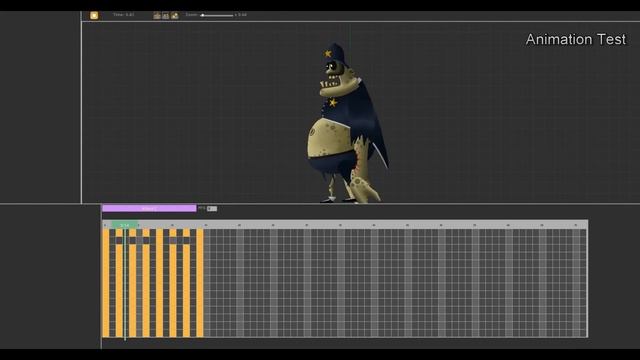The height and width of the screenshot is (360, 640).
Task: Click the yellow play/stop button in the top toolbar
Action: (94, 16)
